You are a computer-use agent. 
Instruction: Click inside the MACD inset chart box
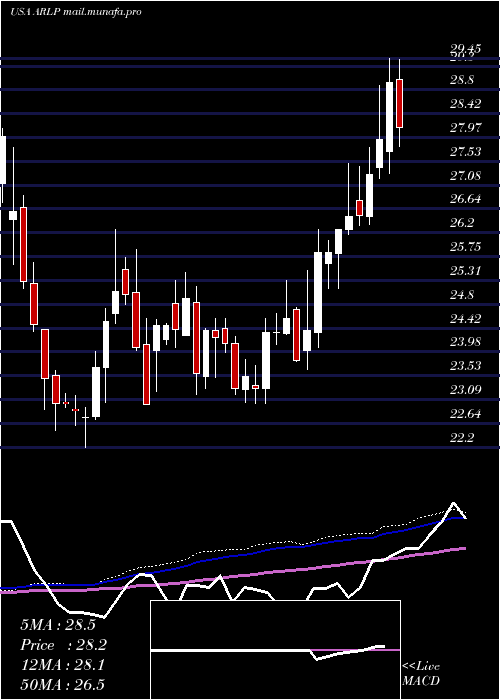275,650
